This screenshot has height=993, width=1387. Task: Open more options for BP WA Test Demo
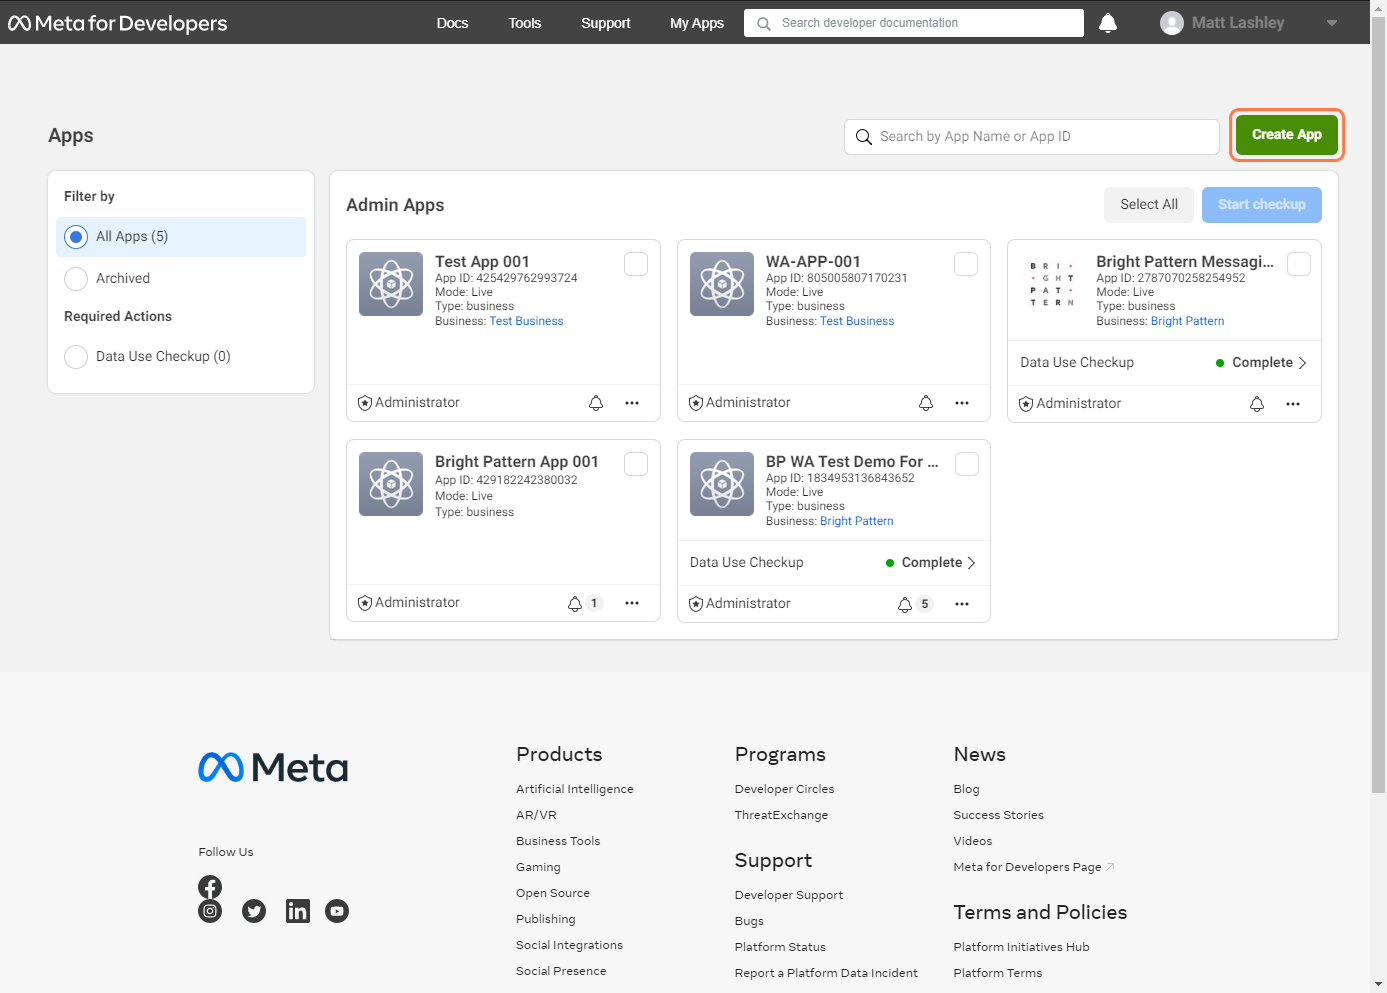tap(962, 604)
